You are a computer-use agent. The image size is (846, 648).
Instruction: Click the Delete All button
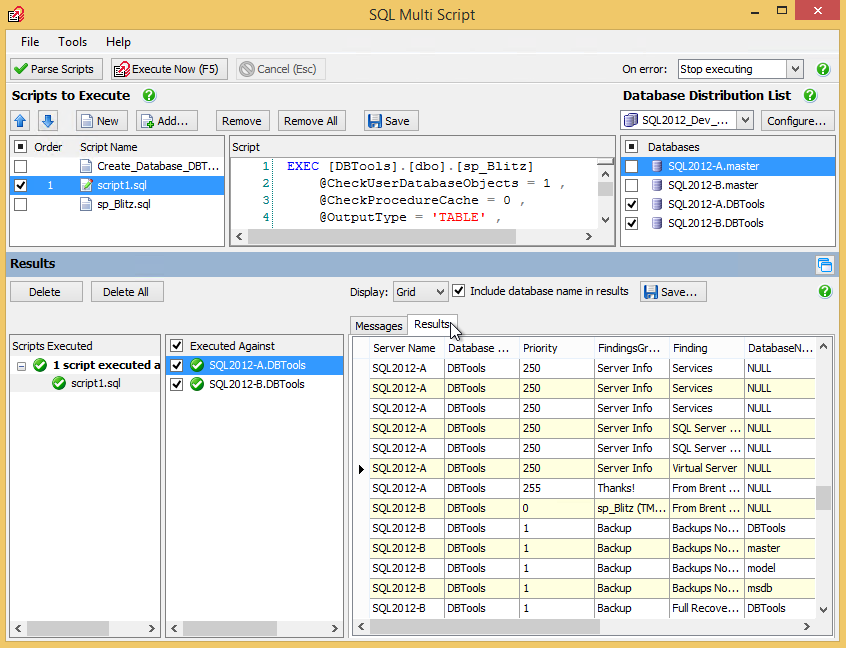pos(126,292)
